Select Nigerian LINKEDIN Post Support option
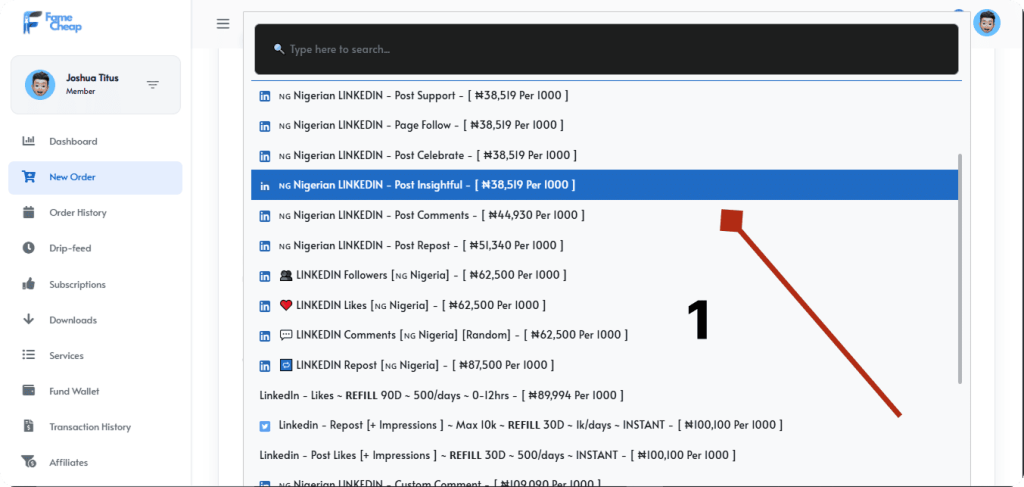Screen dimensions: 1024x487 tap(604, 95)
